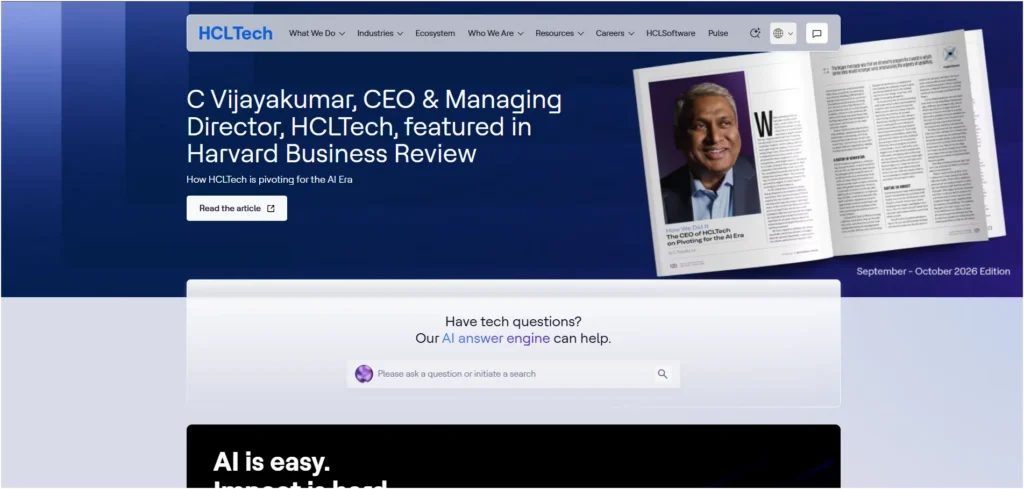This screenshot has width=1024, height=489.
Task: Click the 'AI is easy.' banner heading
Action: [272, 462]
